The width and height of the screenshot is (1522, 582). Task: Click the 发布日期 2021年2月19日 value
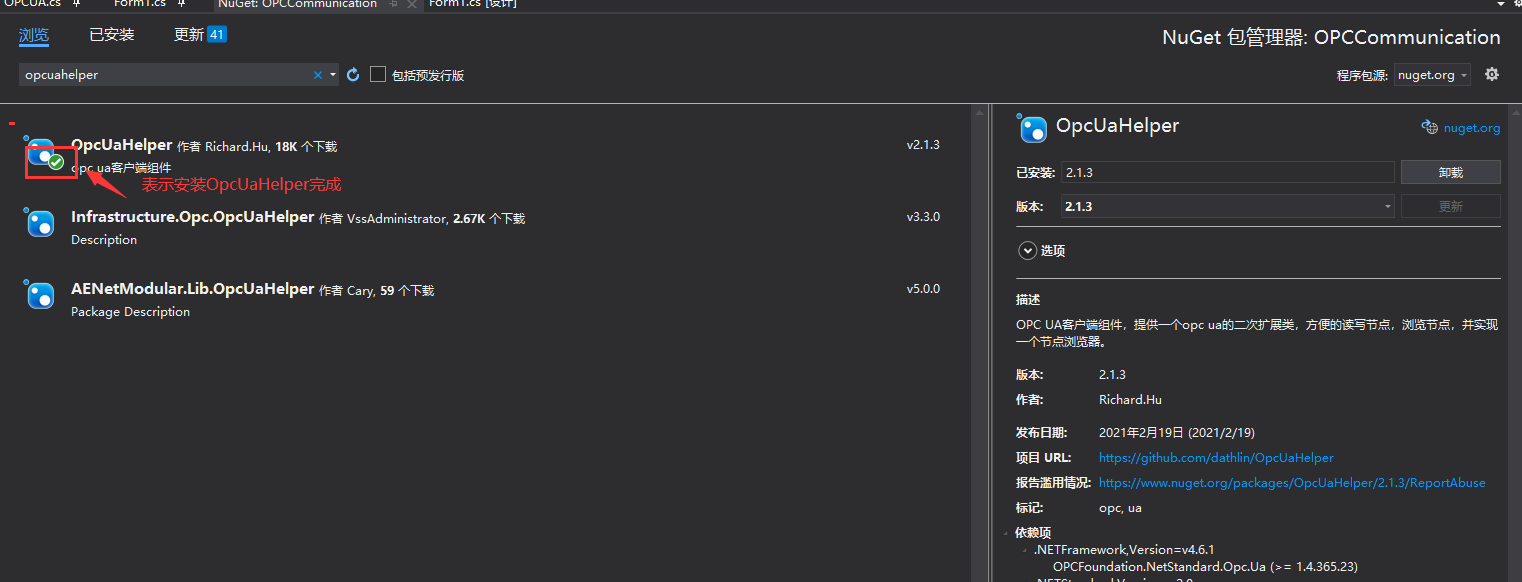[1177, 433]
